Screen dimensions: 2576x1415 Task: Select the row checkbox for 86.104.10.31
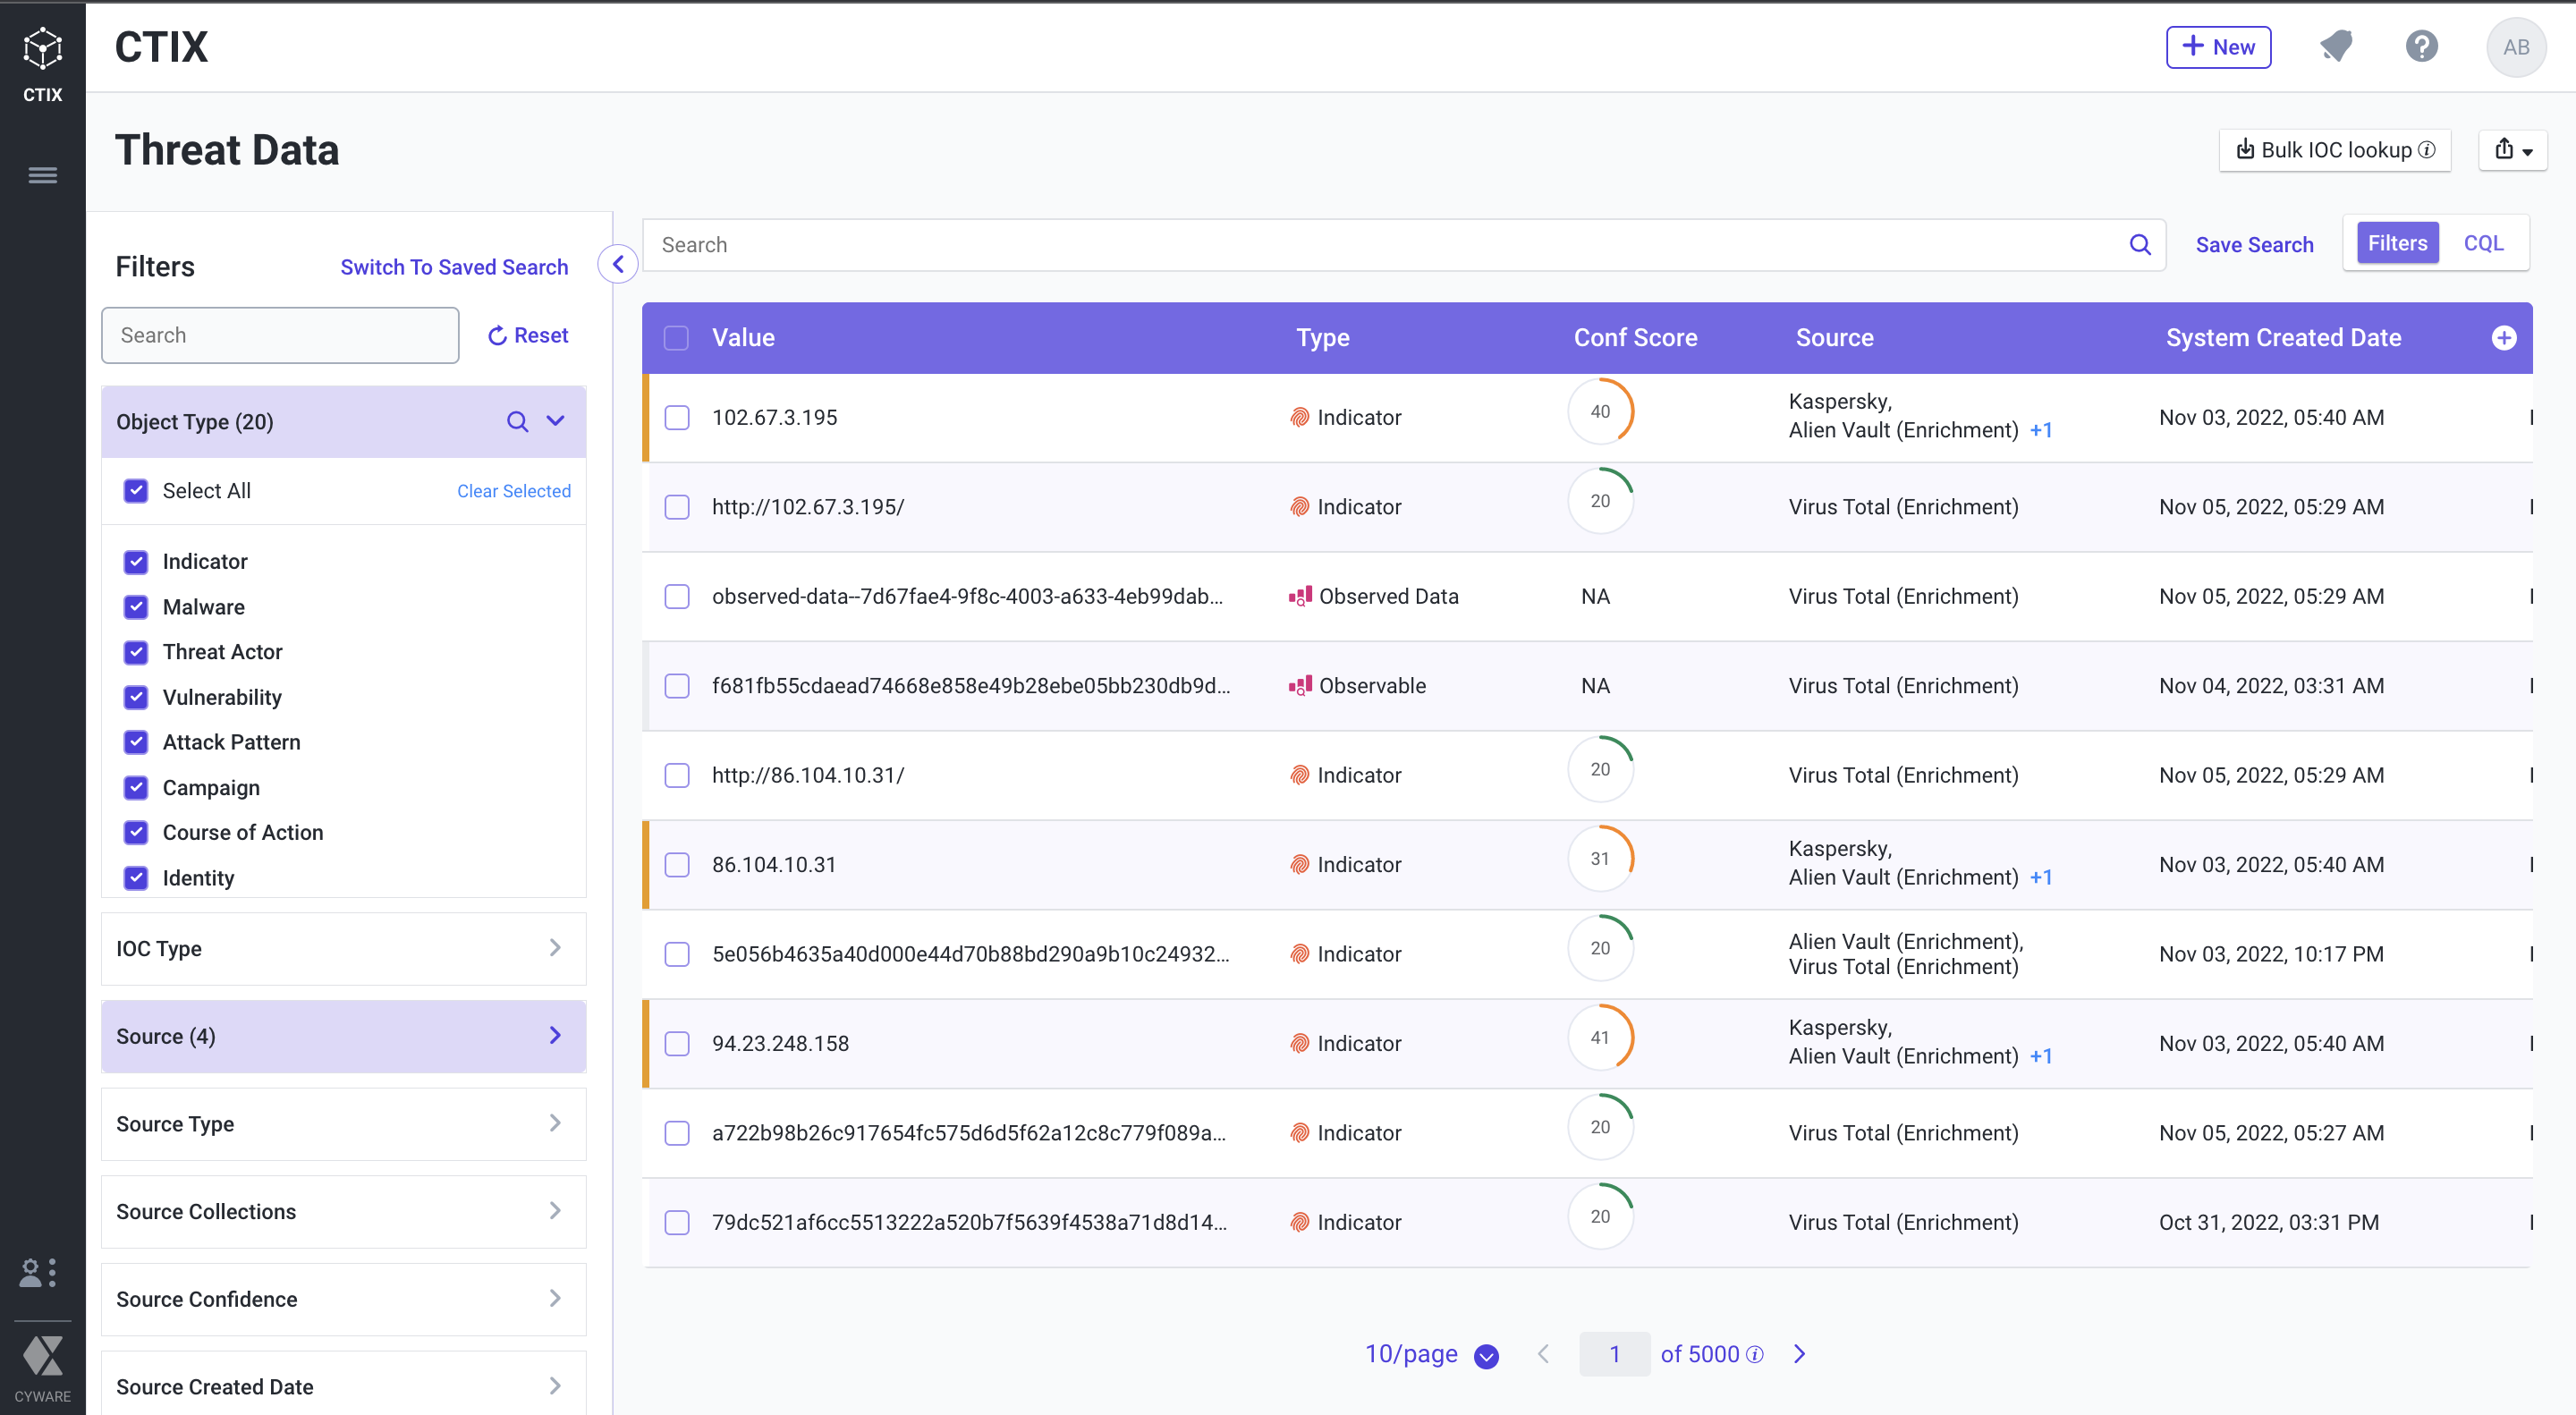(677, 865)
